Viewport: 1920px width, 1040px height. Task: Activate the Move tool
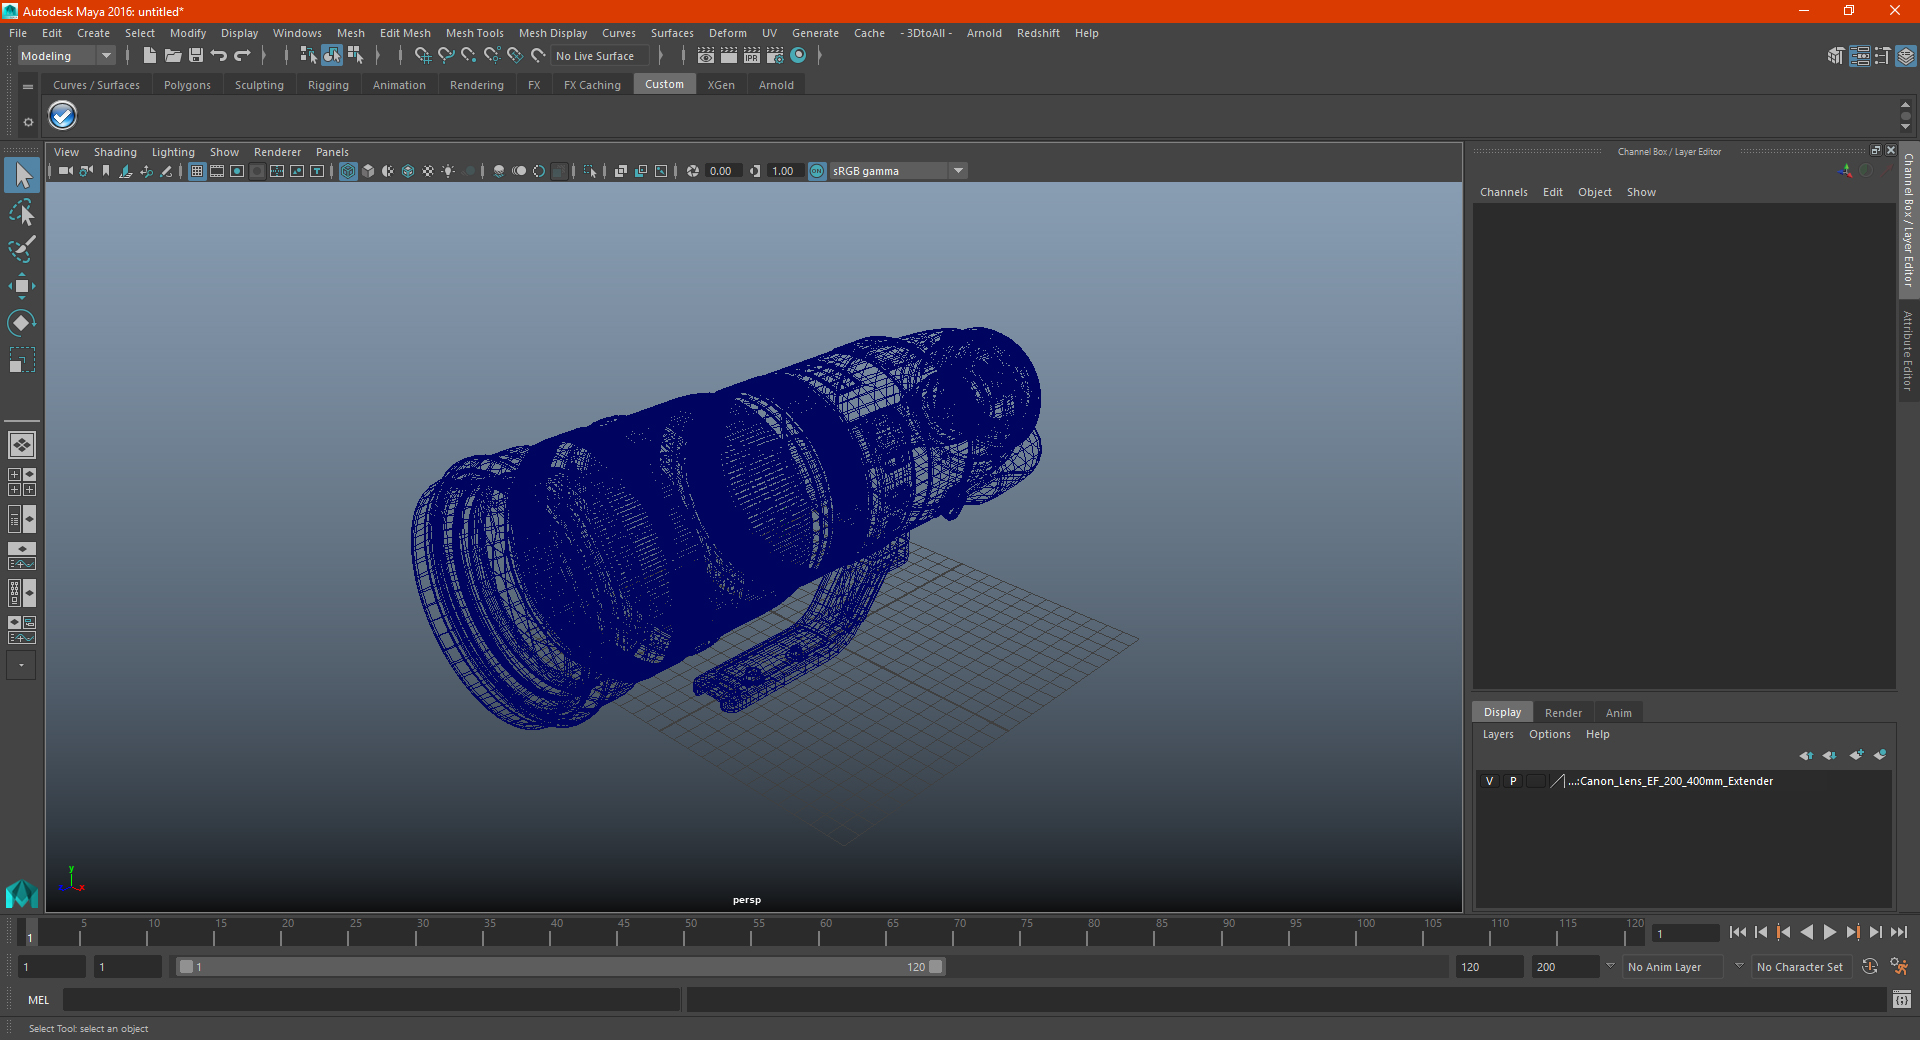tap(22, 286)
